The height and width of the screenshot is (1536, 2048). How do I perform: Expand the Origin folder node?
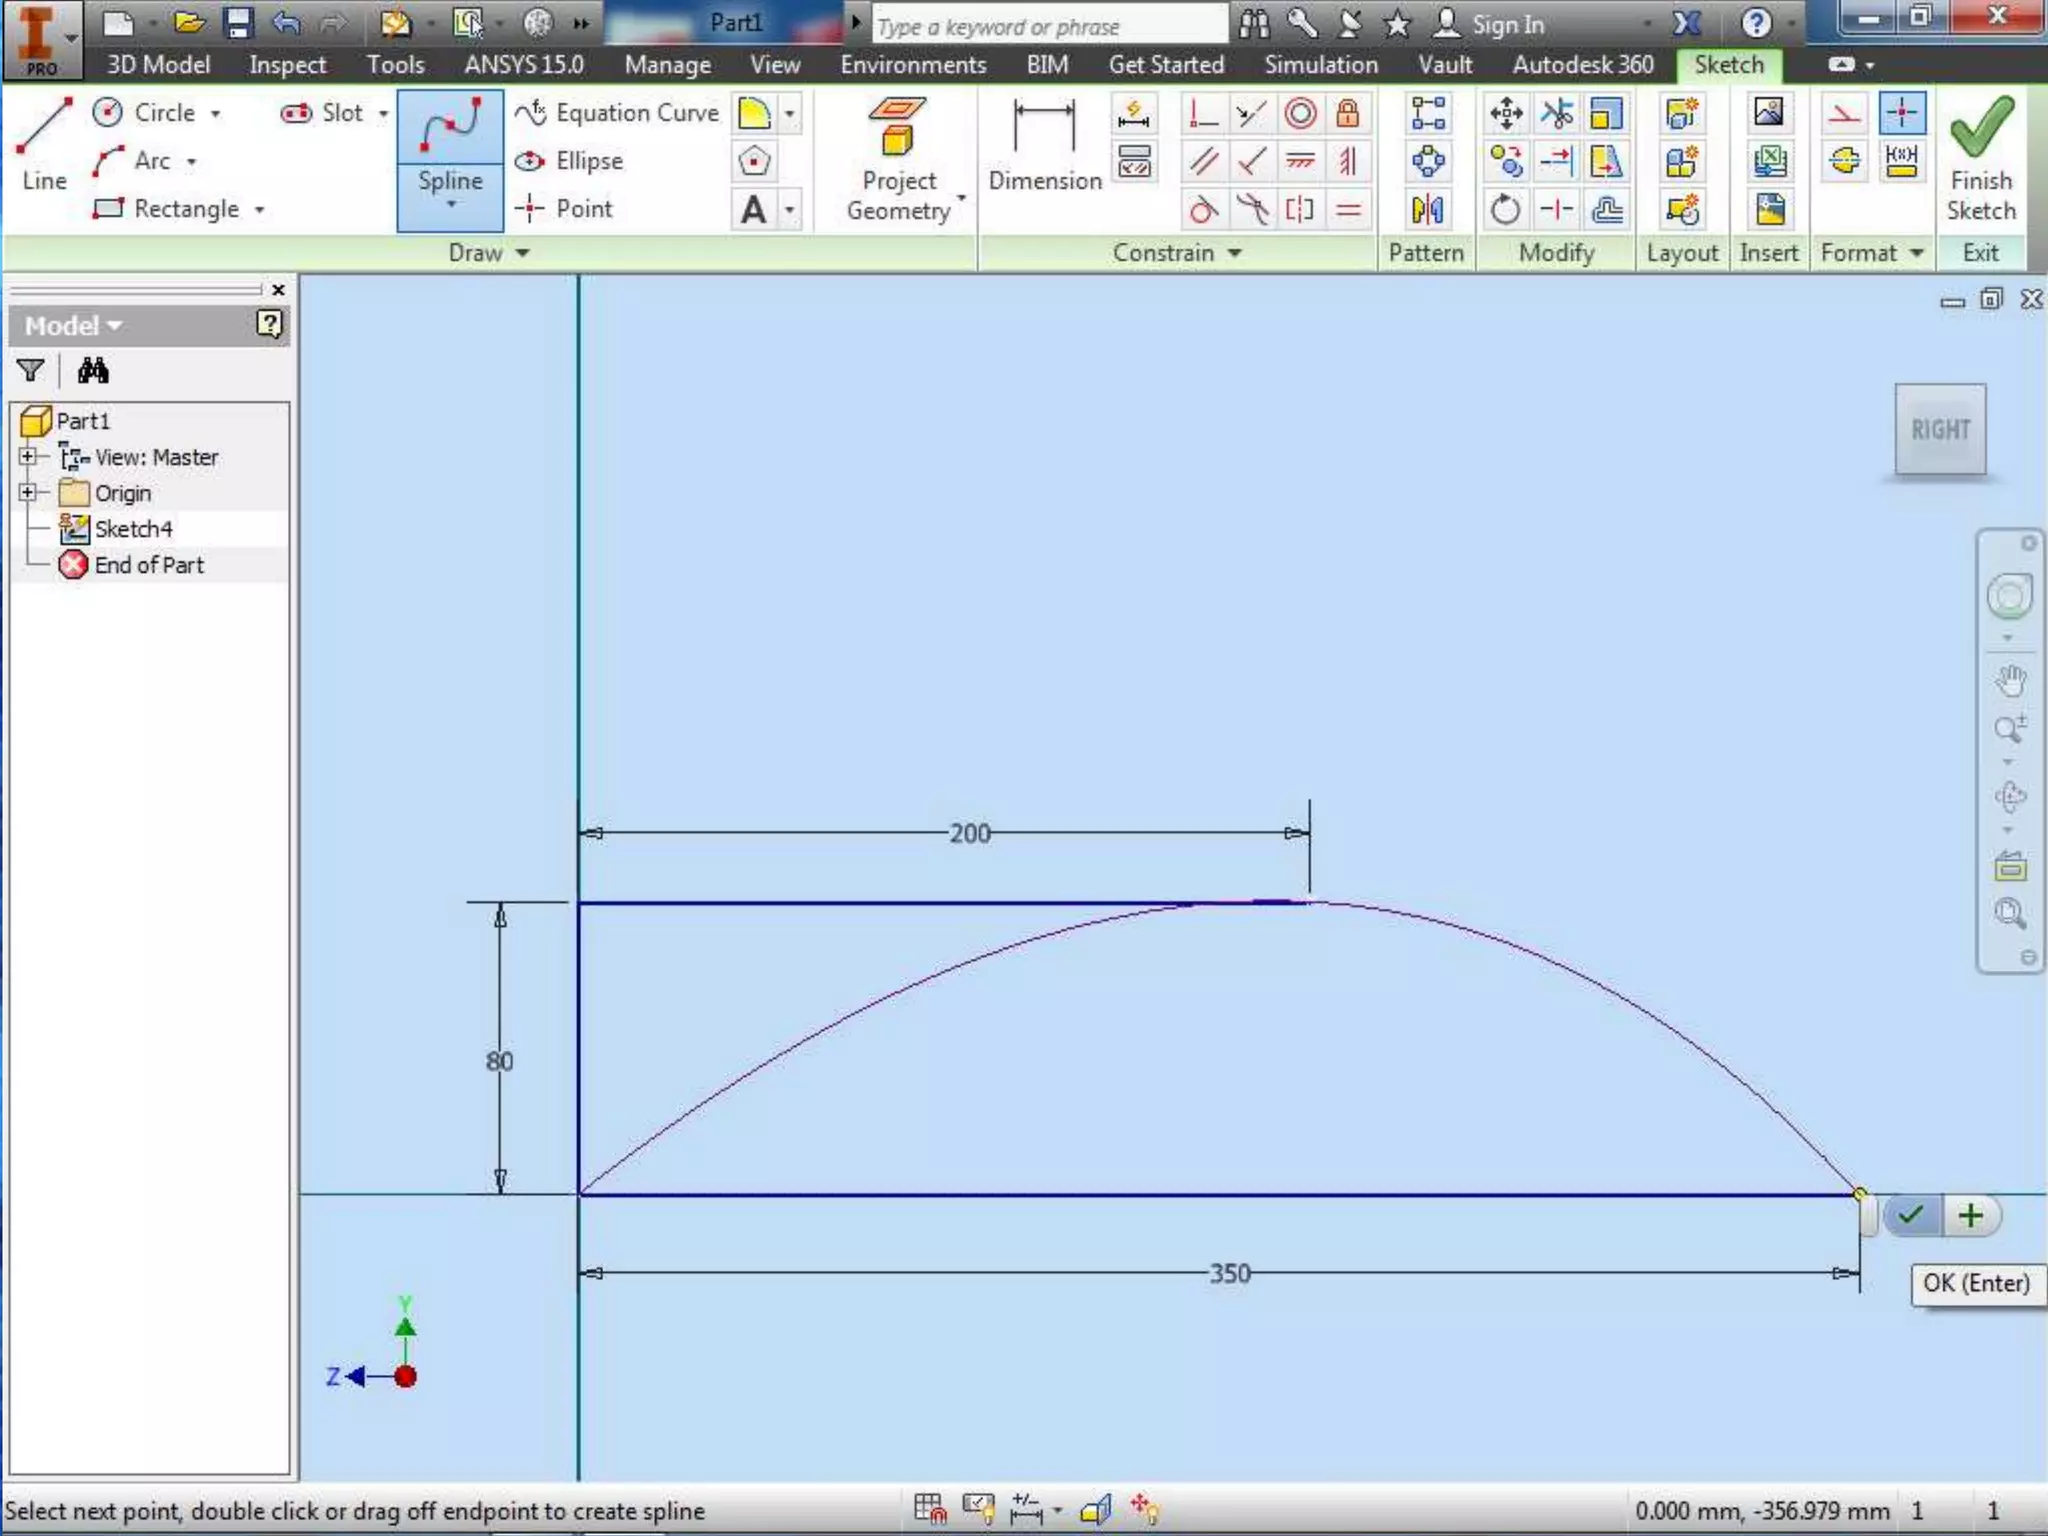28,493
